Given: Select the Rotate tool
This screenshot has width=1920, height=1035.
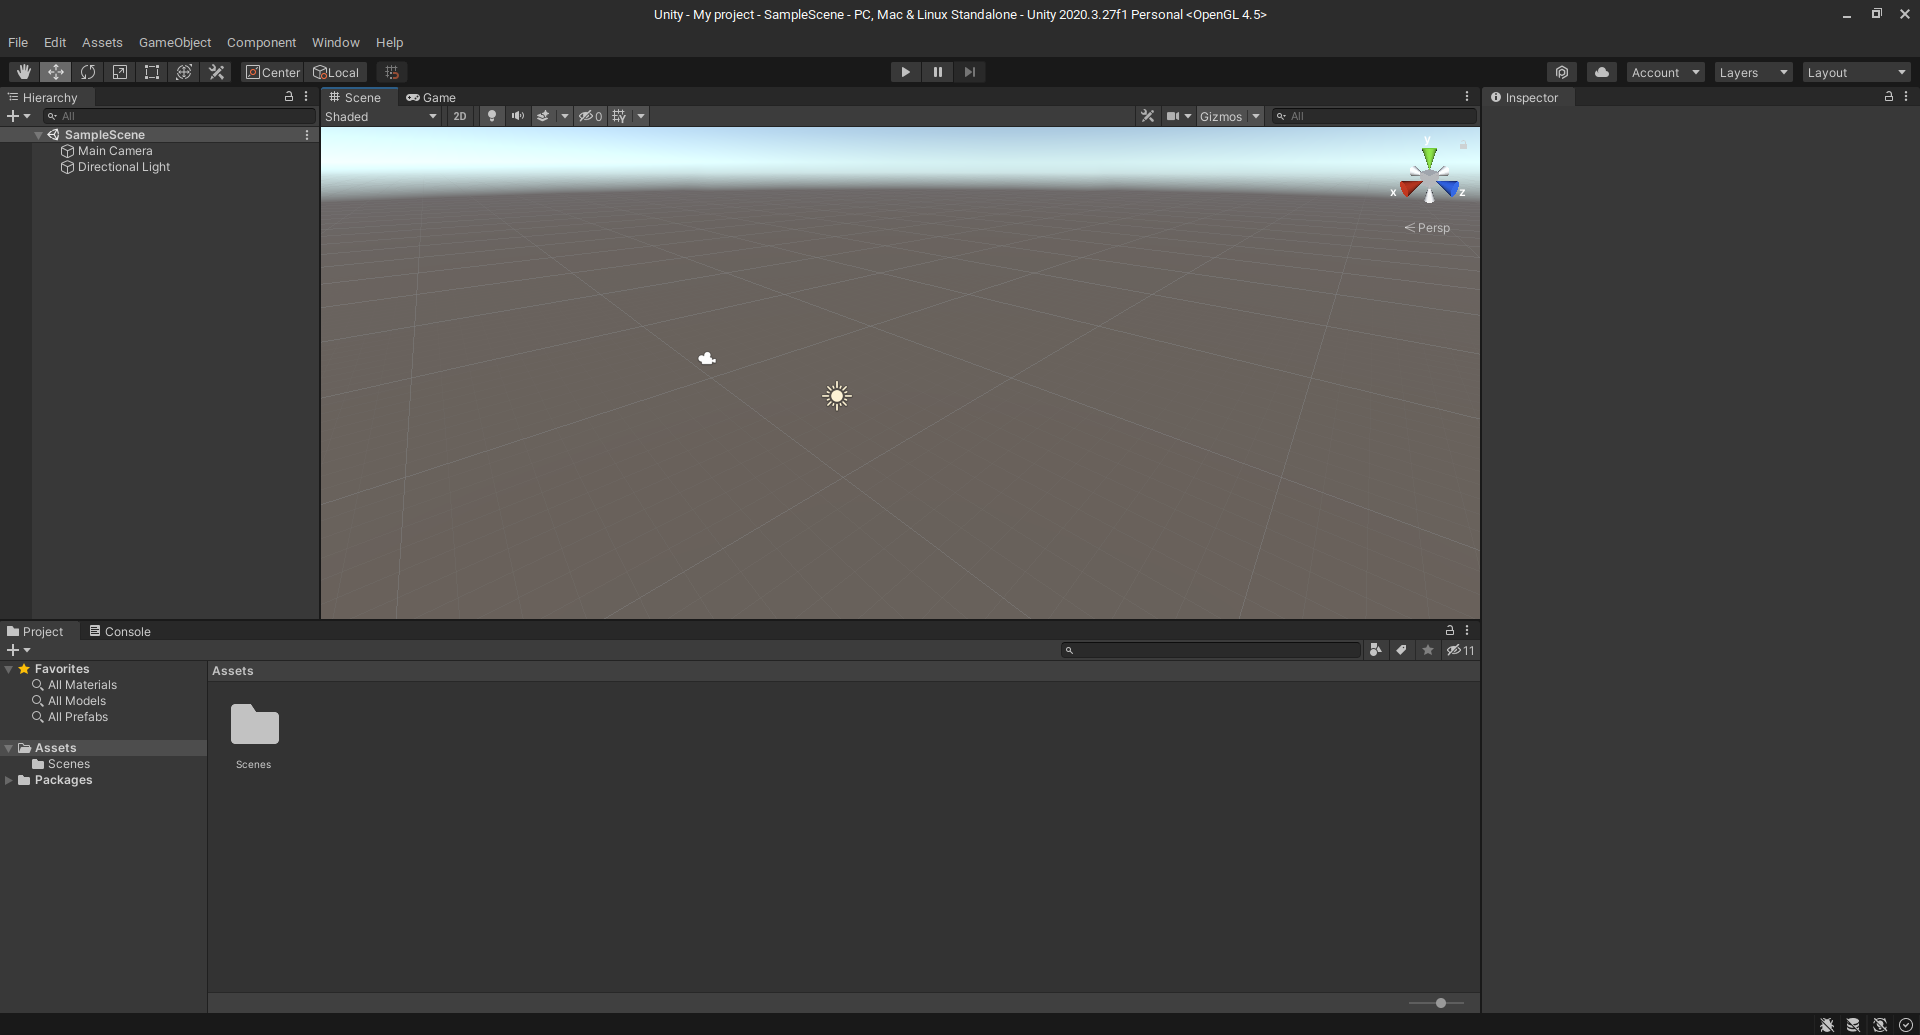Looking at the screenshot, I should (88, 72).
